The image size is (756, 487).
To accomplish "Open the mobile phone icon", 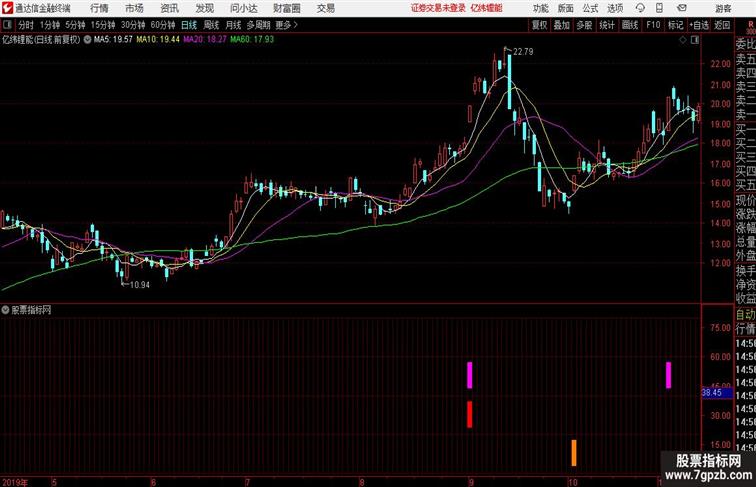I will [x=659, y=8].
